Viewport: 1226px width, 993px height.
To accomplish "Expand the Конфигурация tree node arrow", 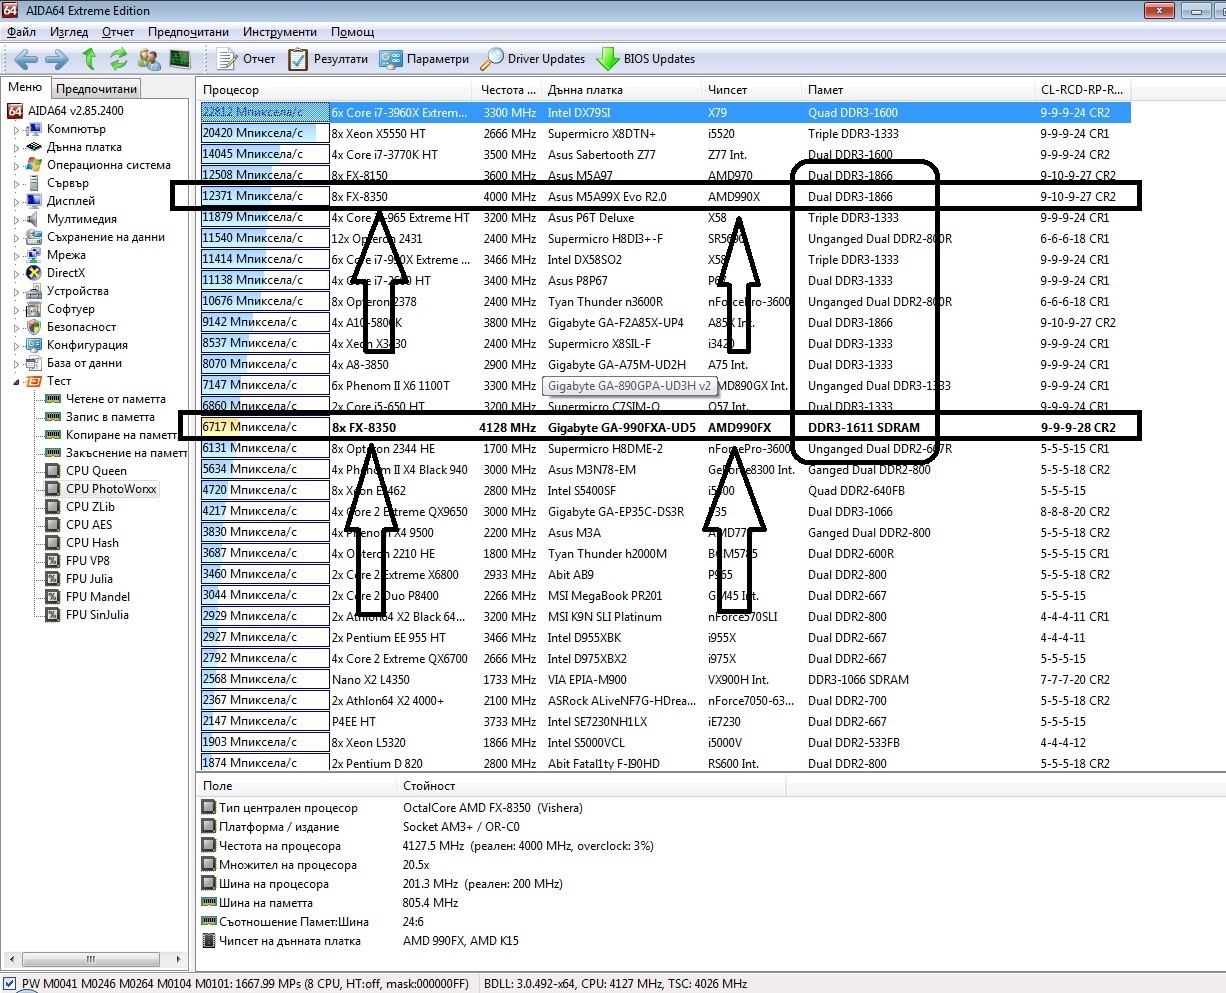I will [x=16, y=346].
